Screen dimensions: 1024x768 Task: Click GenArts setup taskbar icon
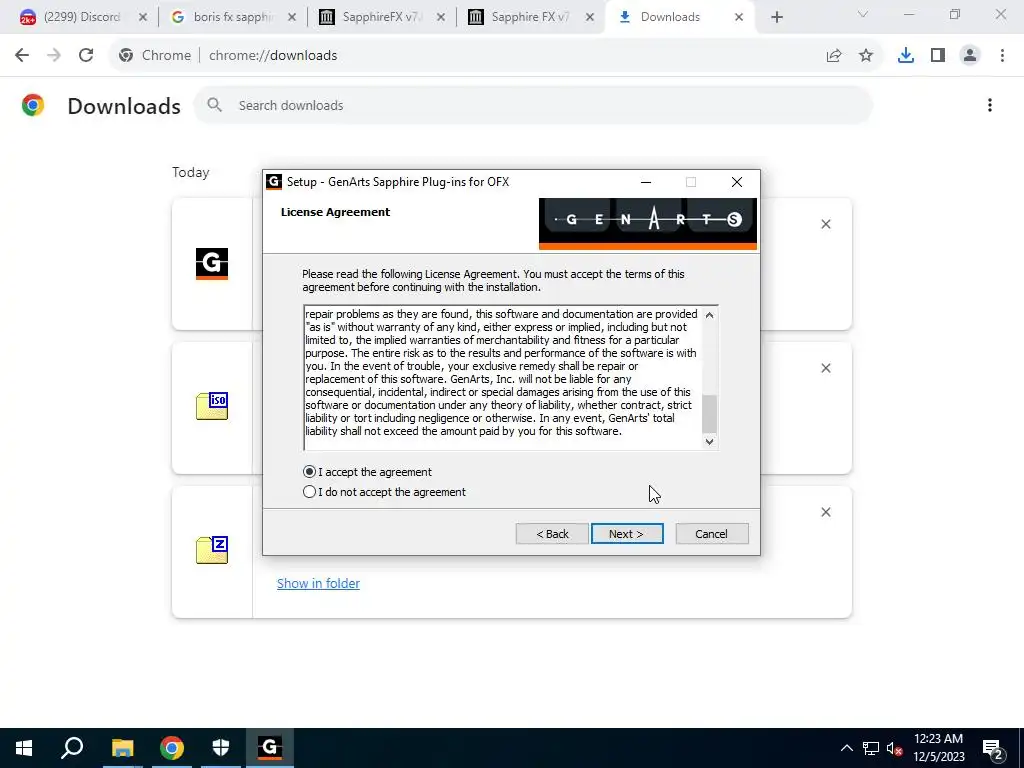pyautogui.click(x=270, y=748)
